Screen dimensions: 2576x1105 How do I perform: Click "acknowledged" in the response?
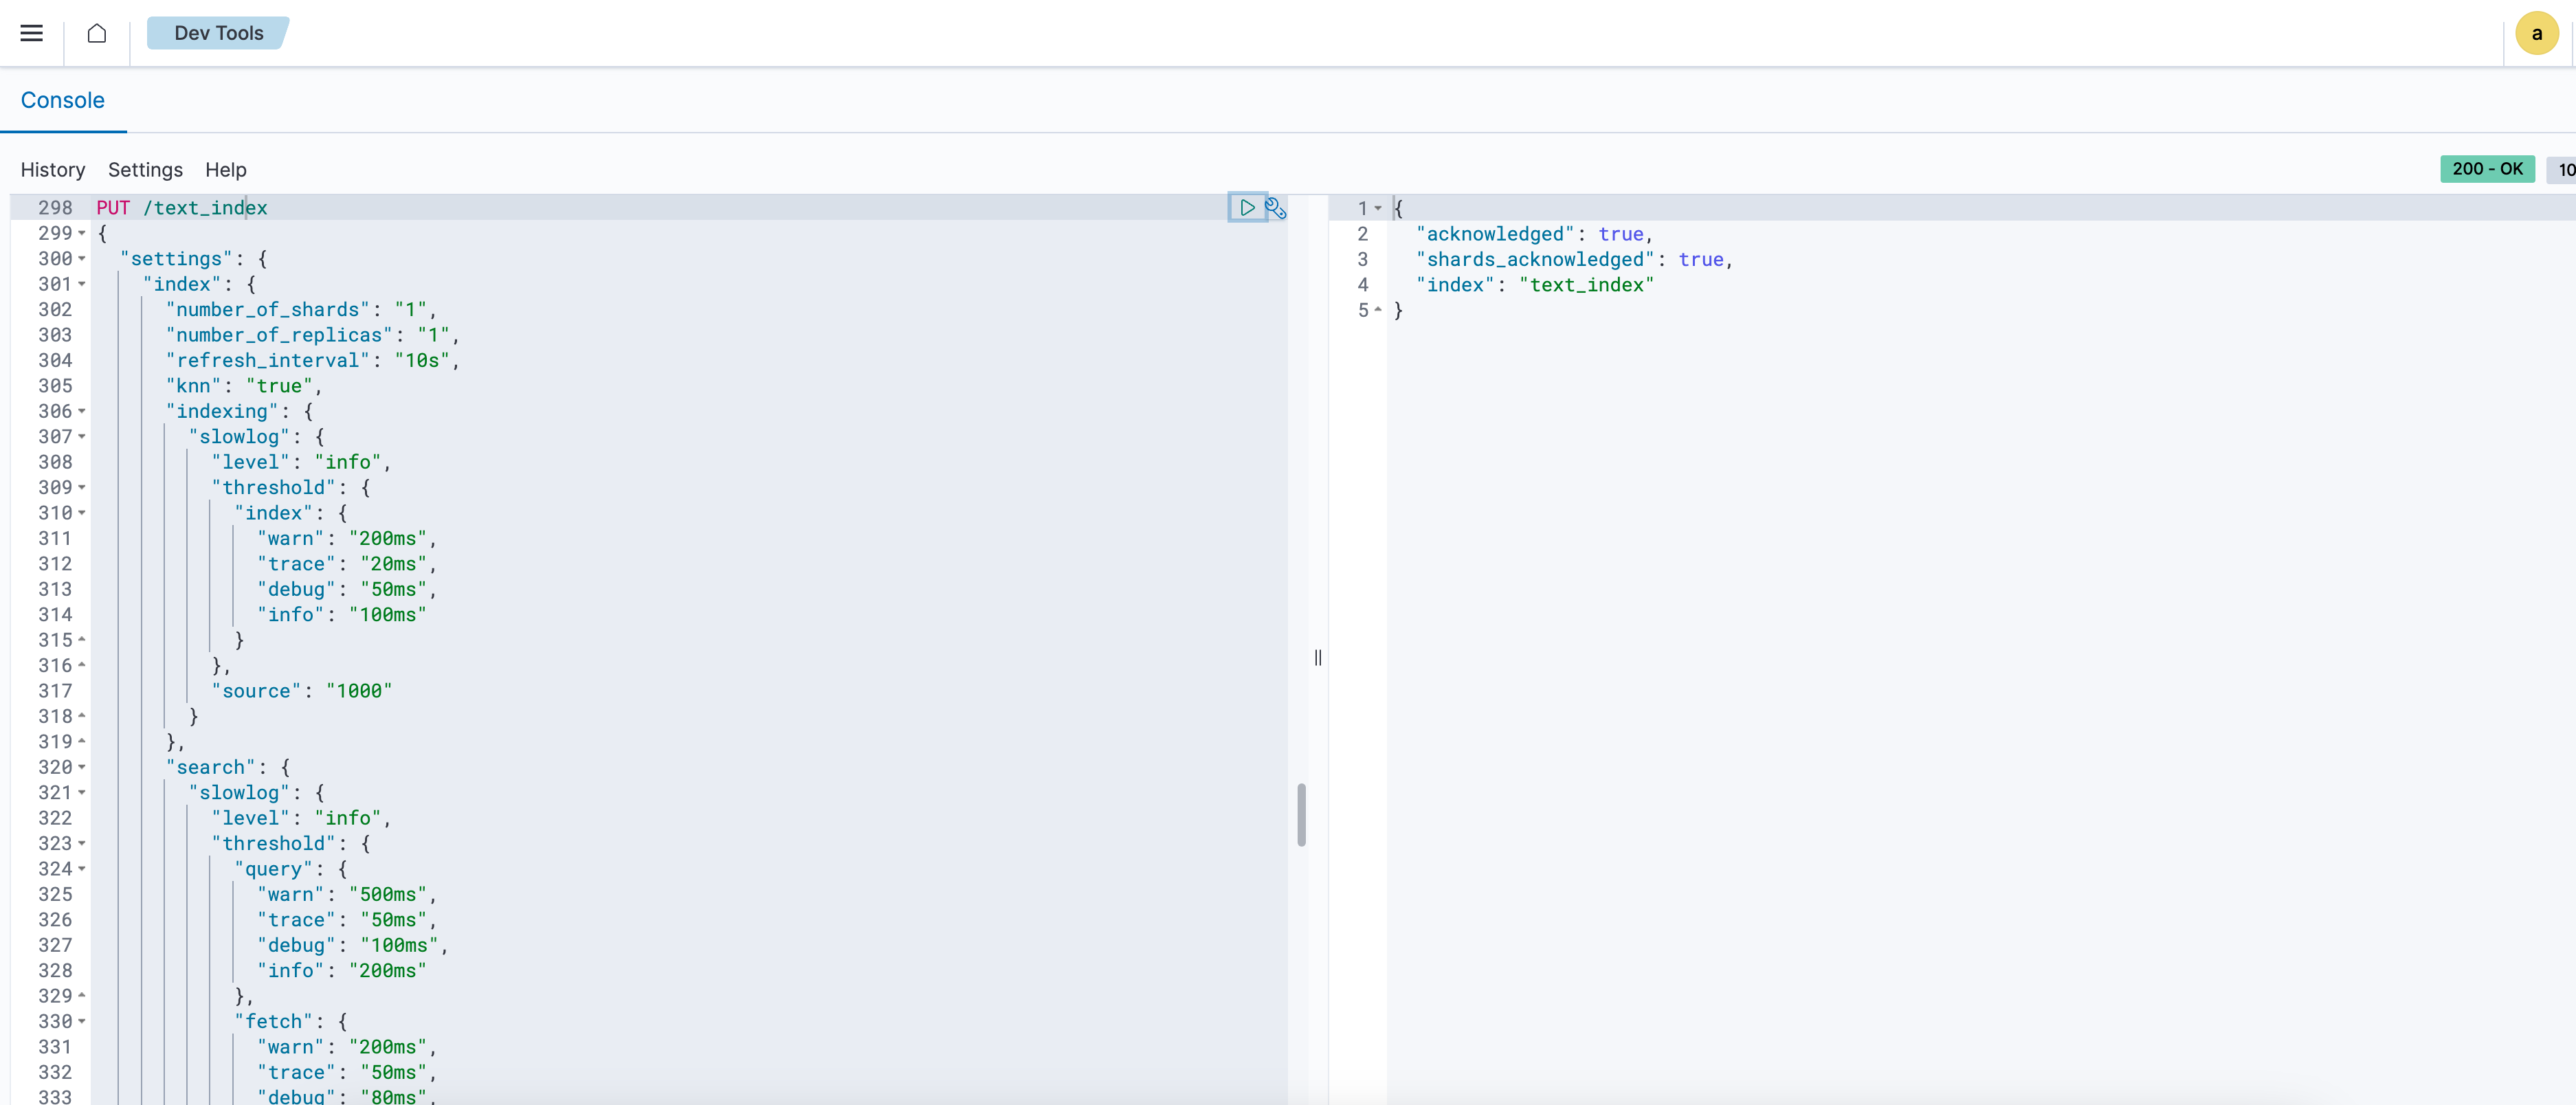(1495, 234)
